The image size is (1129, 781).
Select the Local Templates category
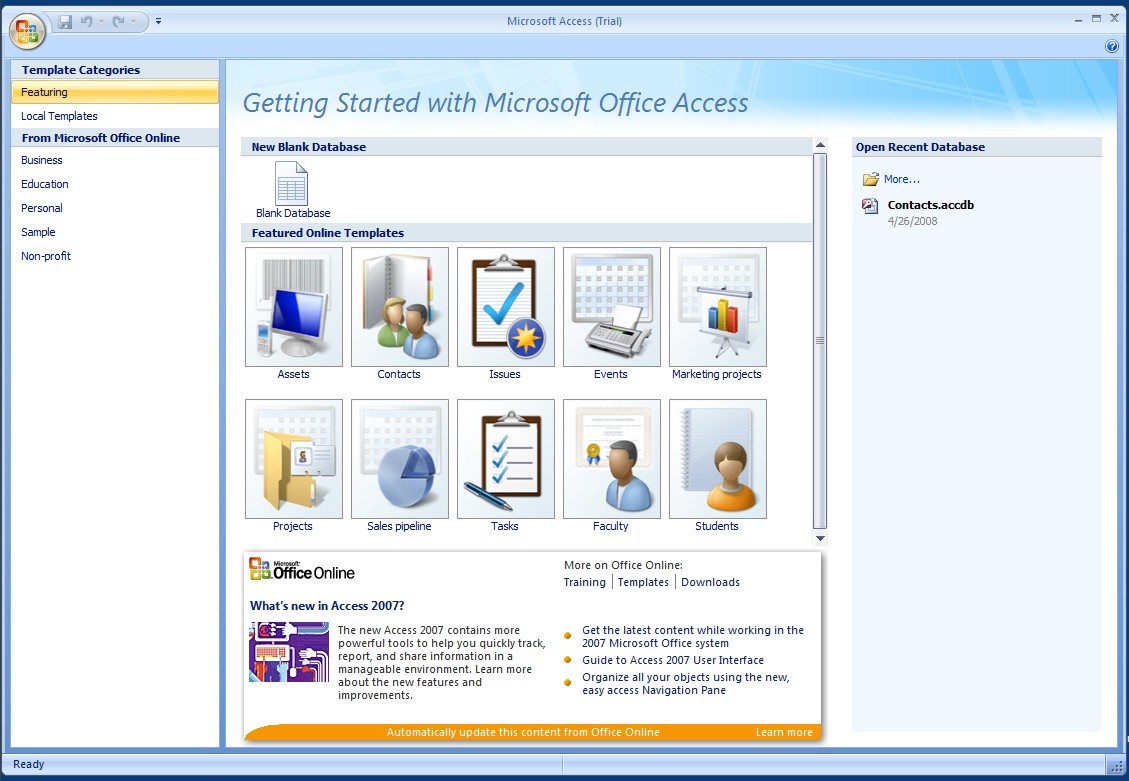pos(59,116)
